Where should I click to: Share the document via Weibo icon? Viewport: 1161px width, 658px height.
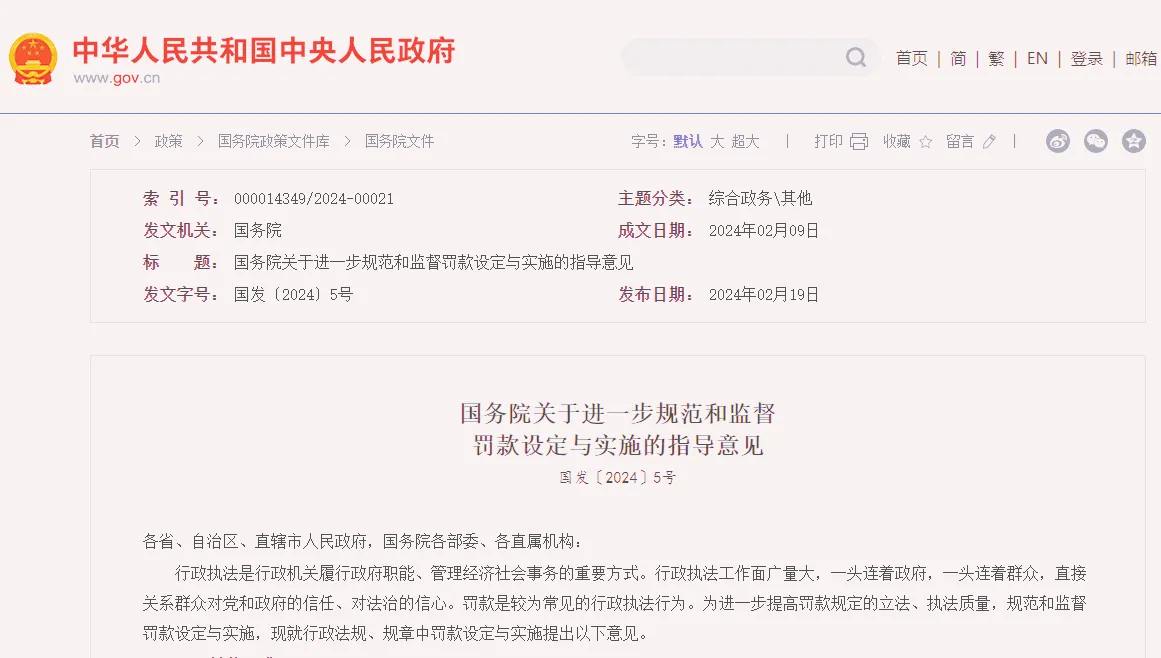1057,141
